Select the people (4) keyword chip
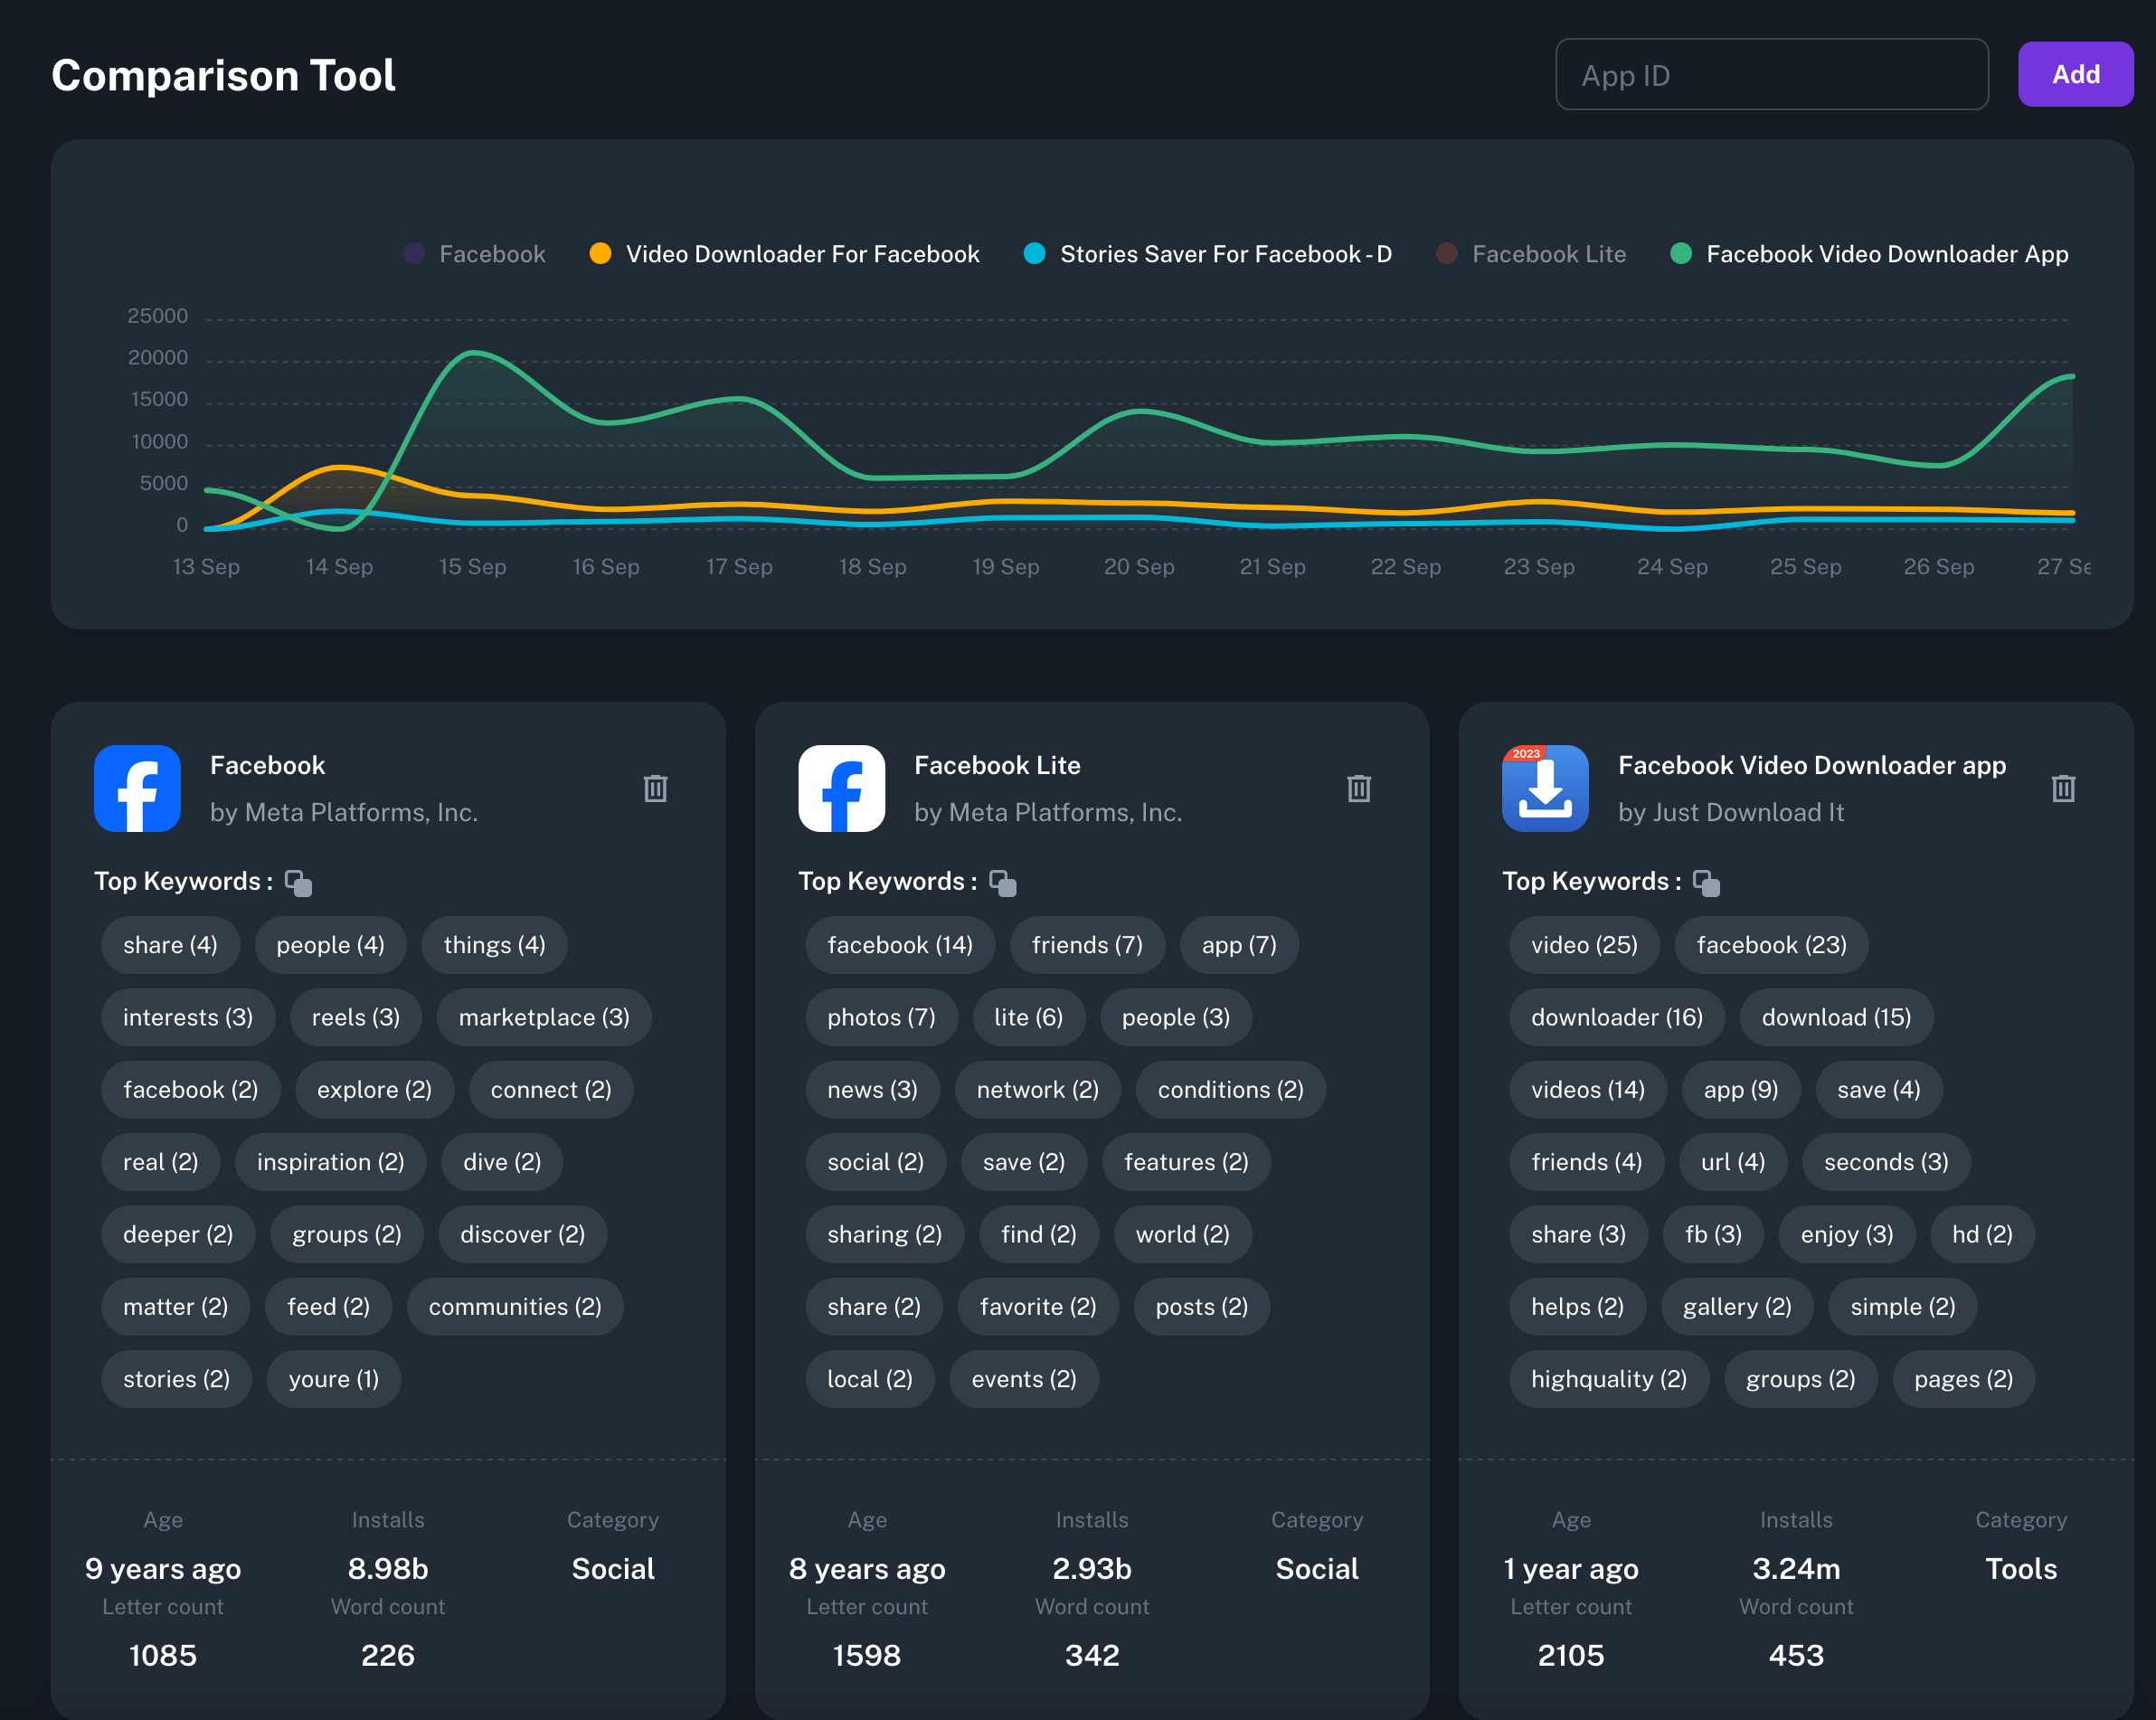The height and width of the screenshot is (1720, 2156). [x=330, y=945]
